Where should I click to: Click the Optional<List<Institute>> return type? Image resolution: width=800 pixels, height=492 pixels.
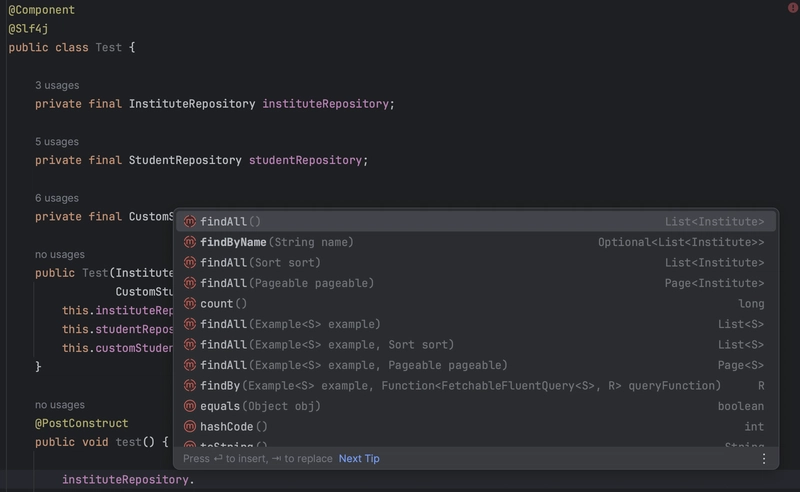tap(681, 242)
